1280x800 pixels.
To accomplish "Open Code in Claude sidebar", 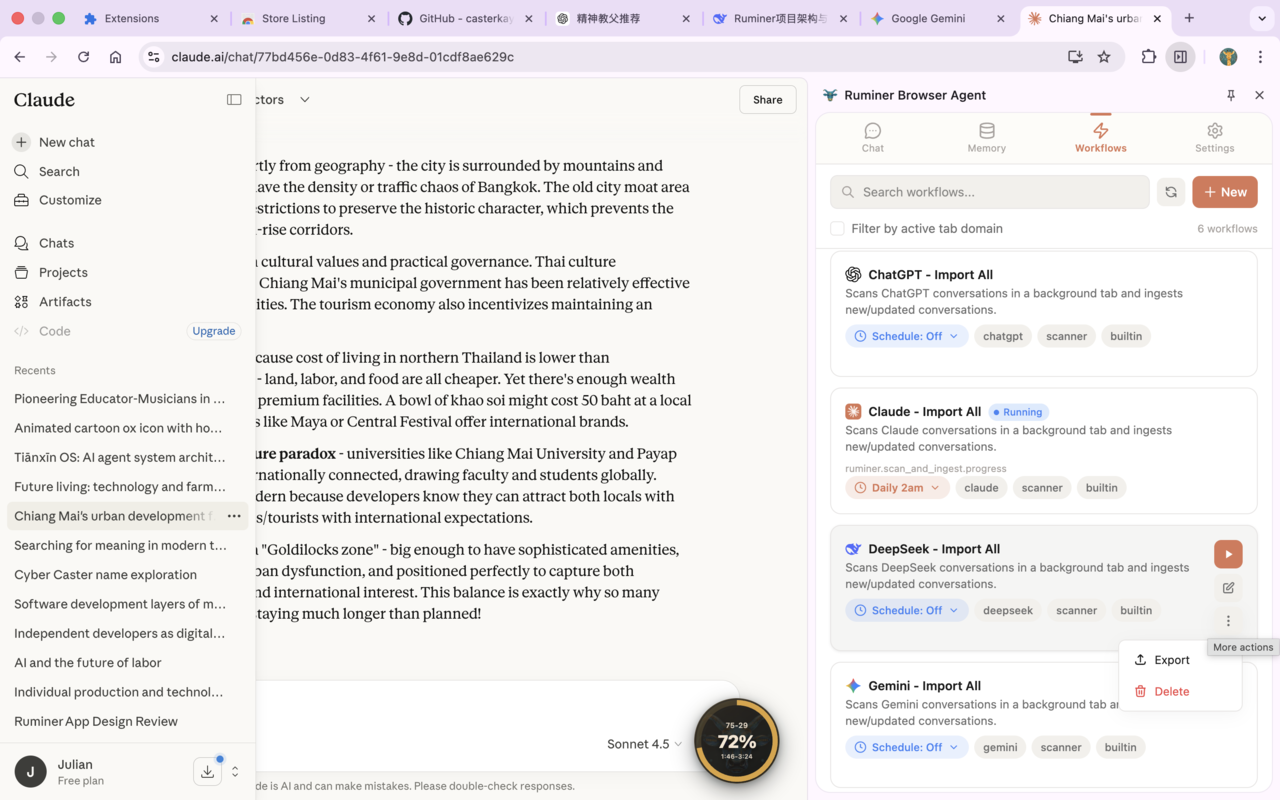I will [x=55, y=331].
